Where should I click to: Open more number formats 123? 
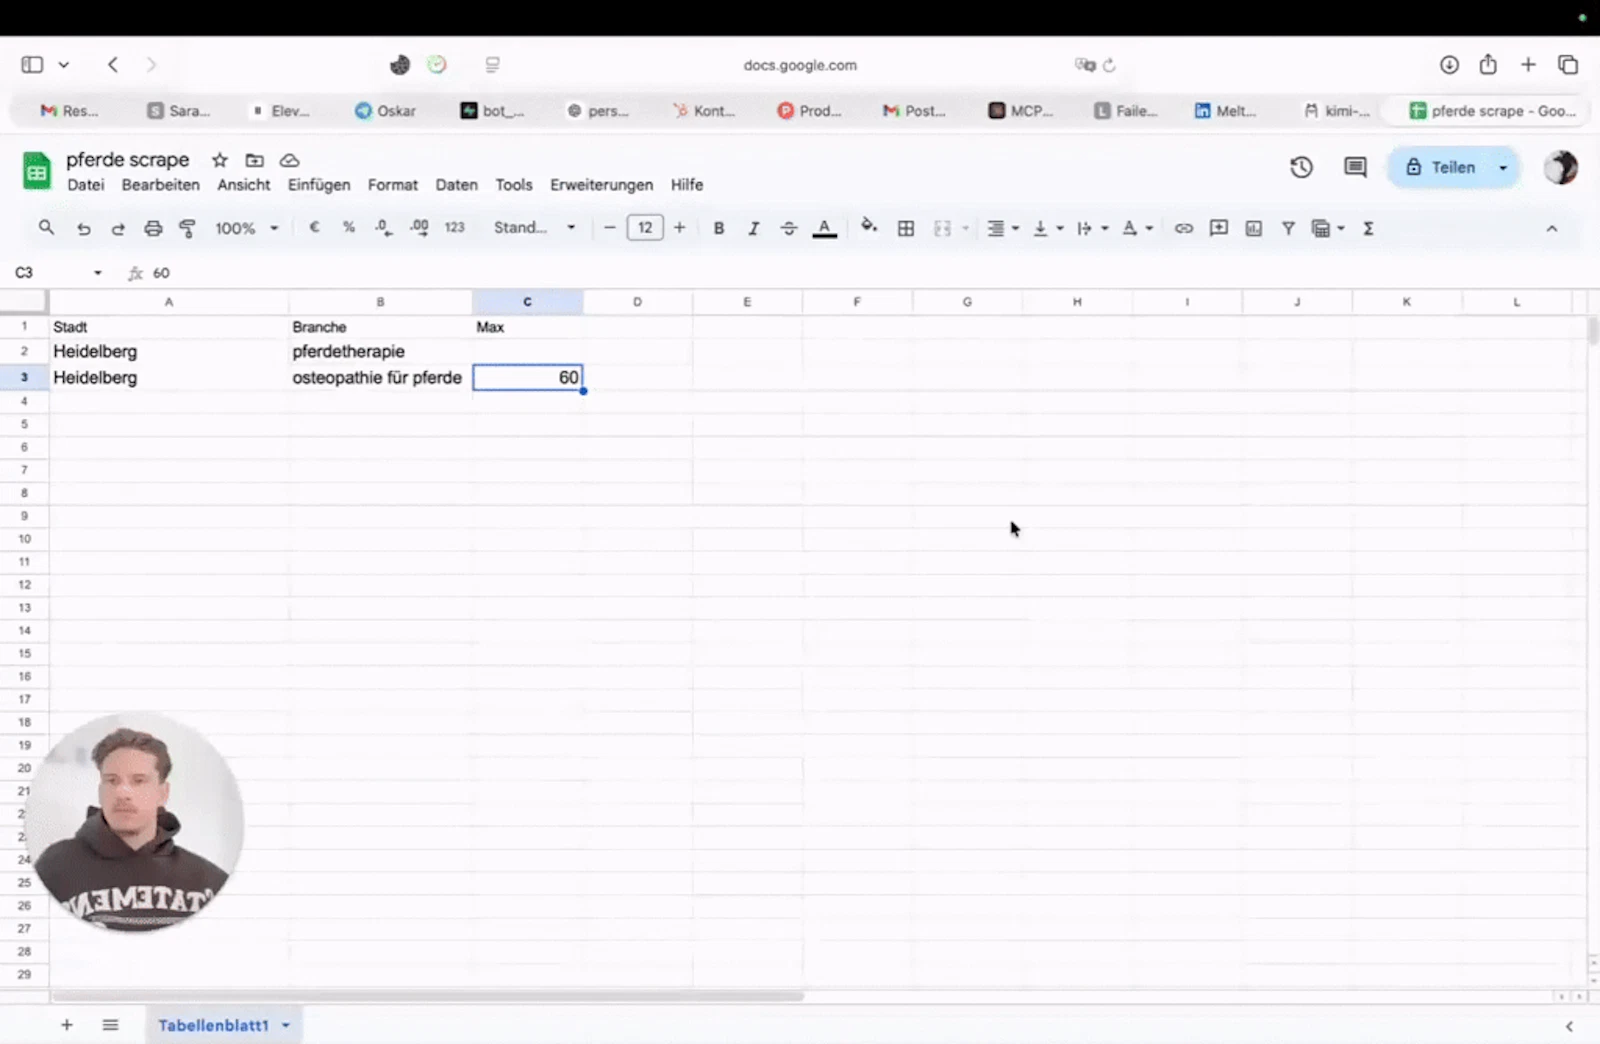coord(455,228)
